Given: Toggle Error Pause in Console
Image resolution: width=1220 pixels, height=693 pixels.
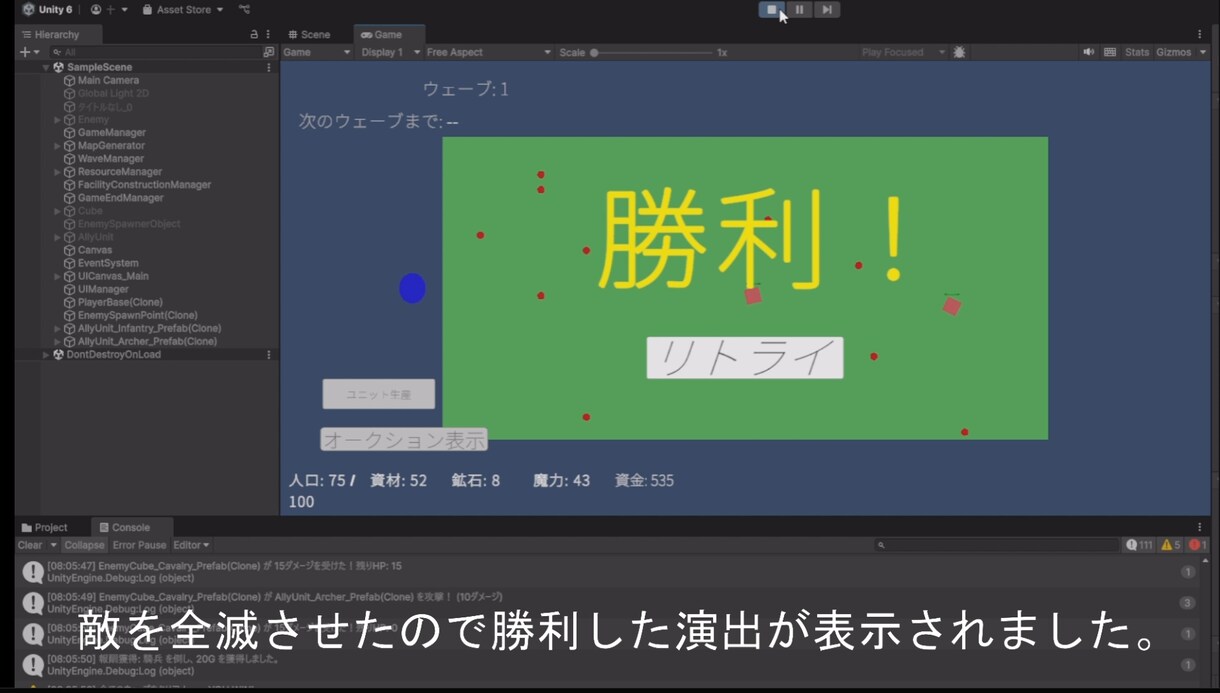Looking at the screenshot, I should coord(139,545).
